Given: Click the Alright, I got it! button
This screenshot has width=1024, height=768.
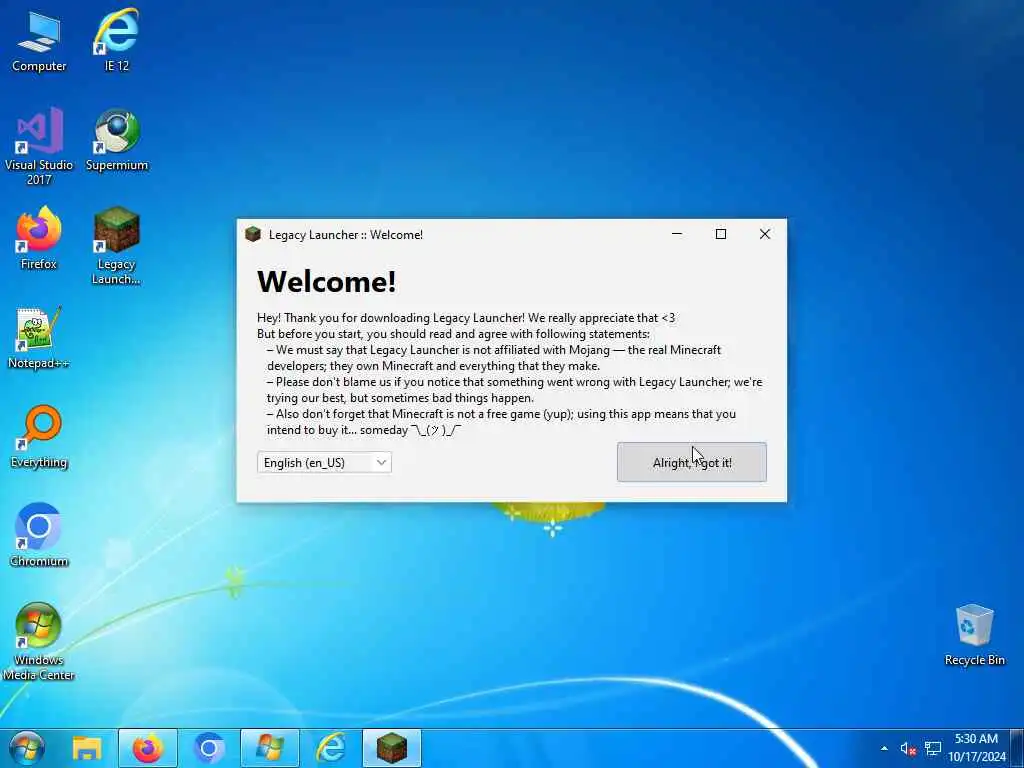Looking at the screenshot, I should (692, 462).
